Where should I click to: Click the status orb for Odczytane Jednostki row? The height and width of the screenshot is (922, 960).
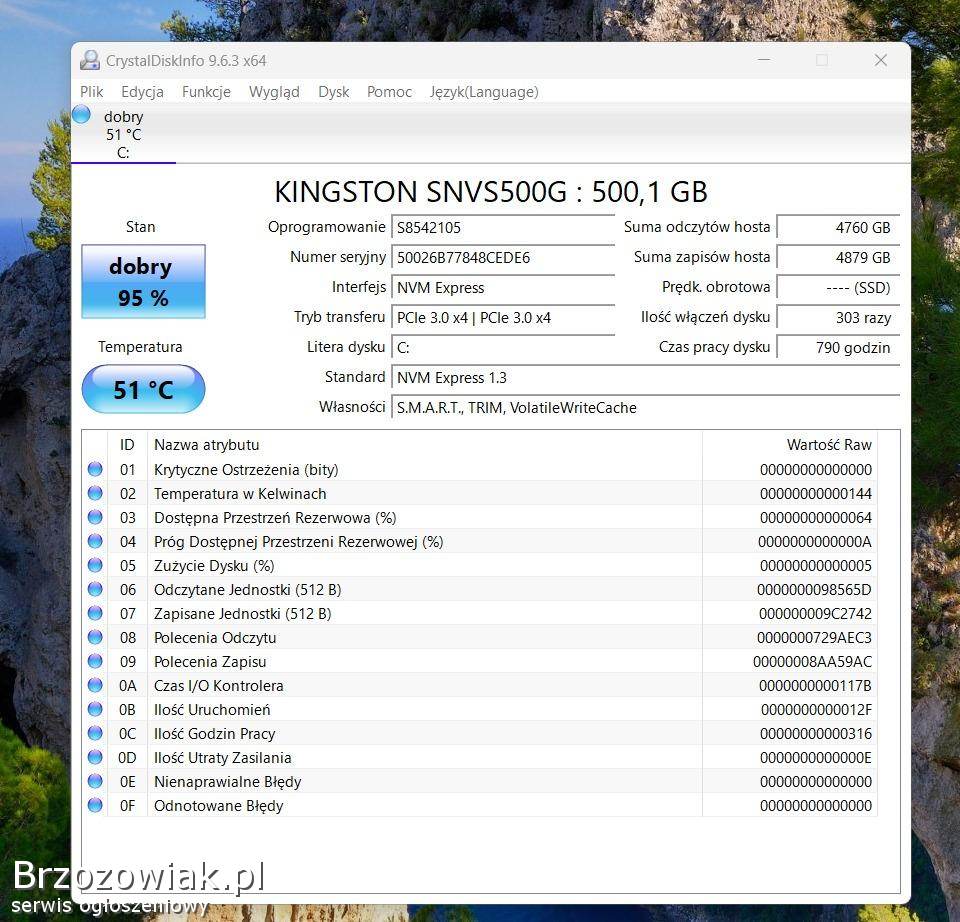coord(95,589)
